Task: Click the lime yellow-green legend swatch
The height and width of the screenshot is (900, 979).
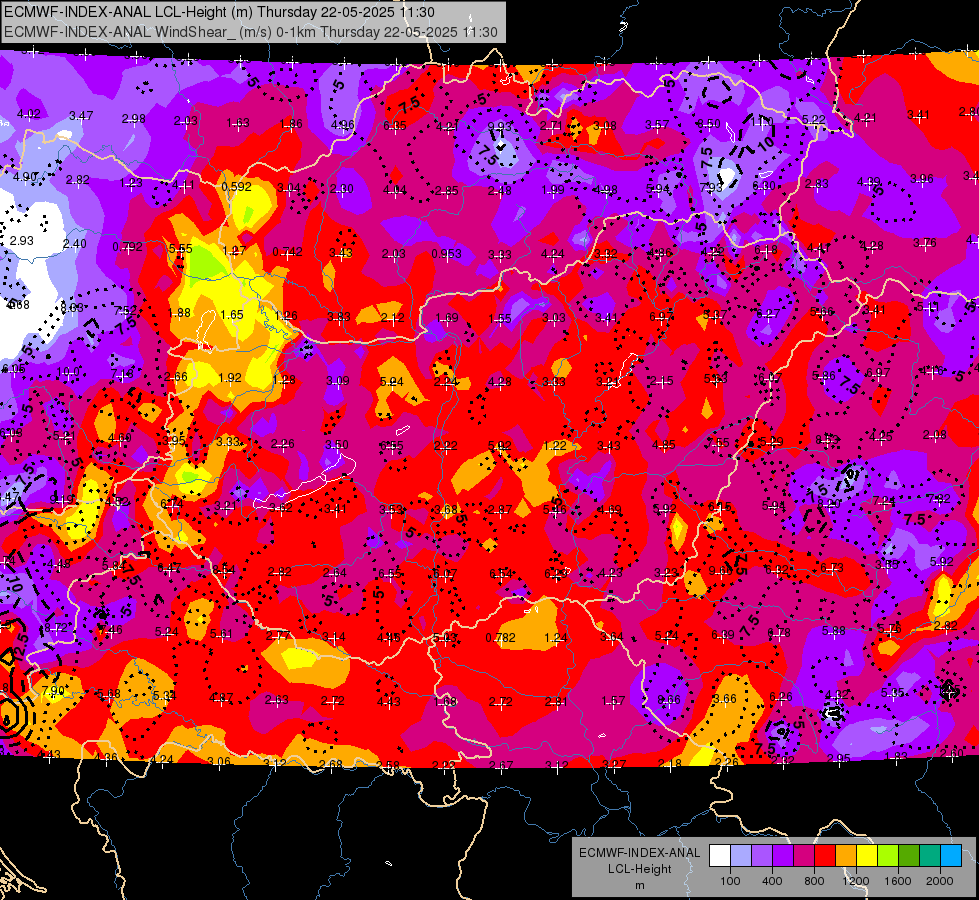Action: [x=888, y=856]
